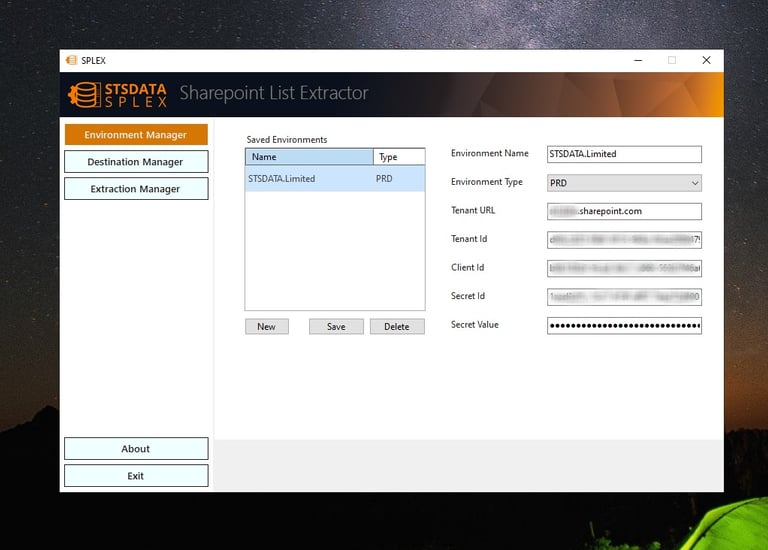Create a New environment
Image resolution: width=768 pixels, height=550 pixels.
point(267,327)
